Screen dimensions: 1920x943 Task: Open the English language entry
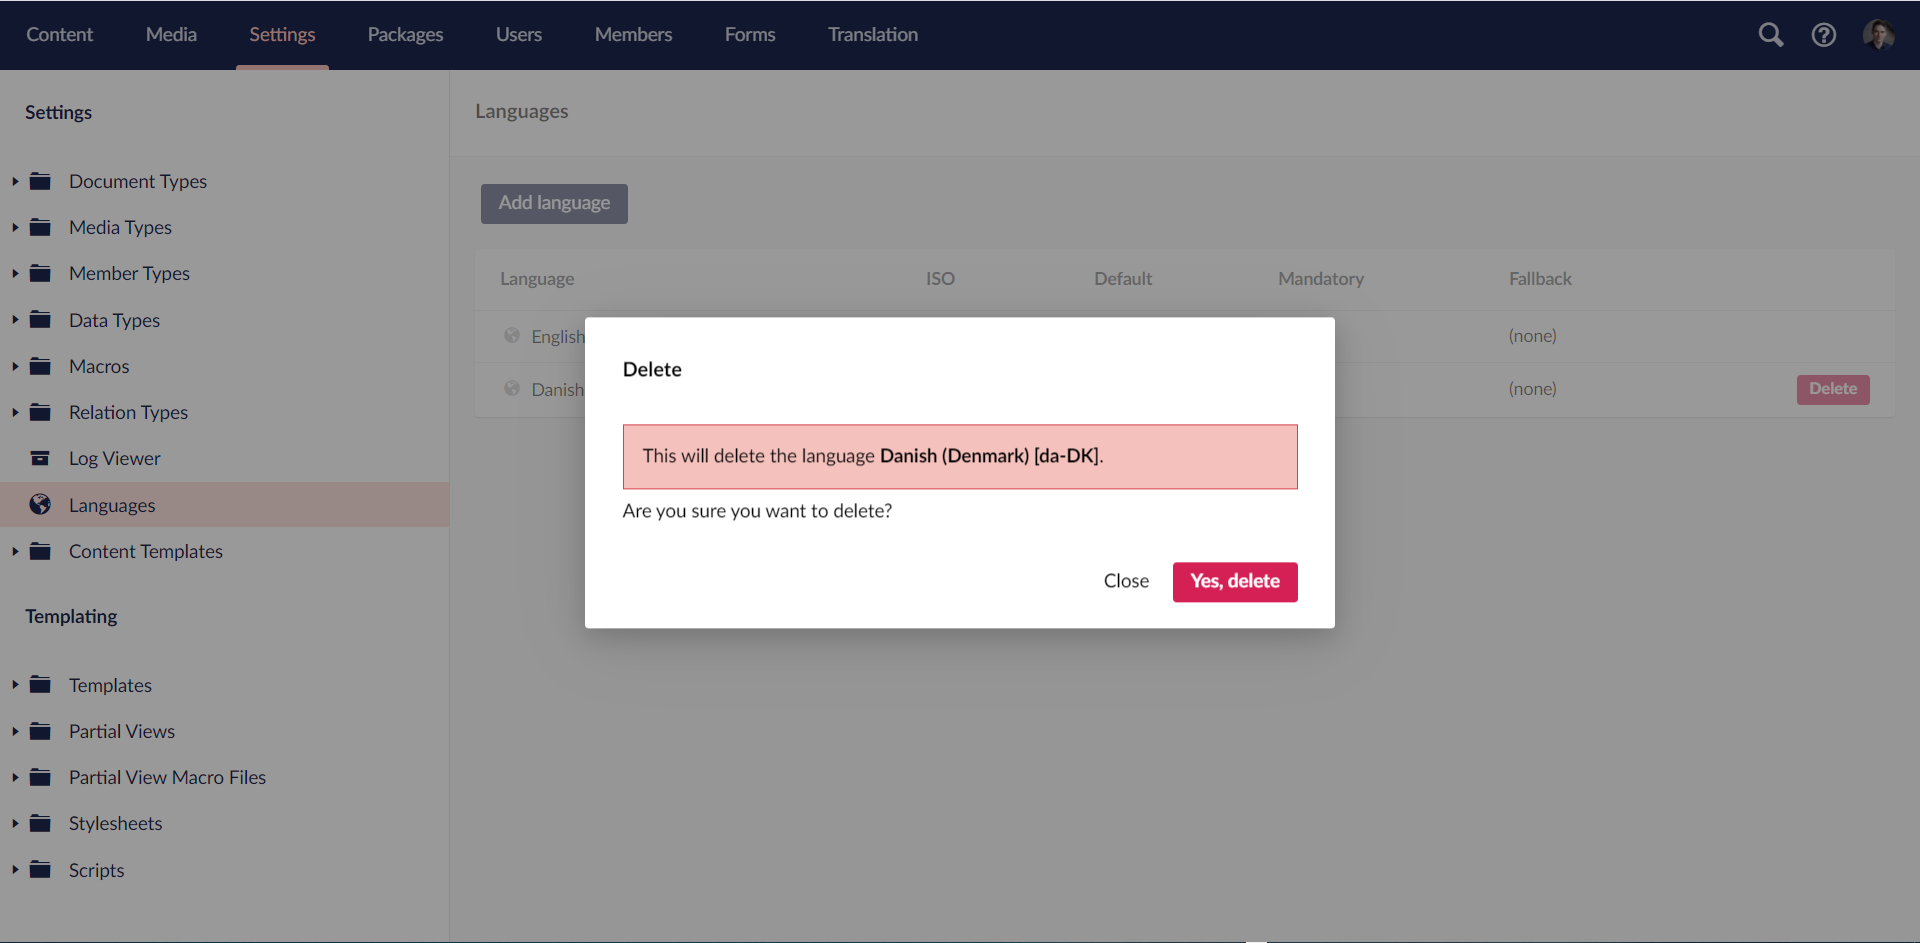click(557, 336)
